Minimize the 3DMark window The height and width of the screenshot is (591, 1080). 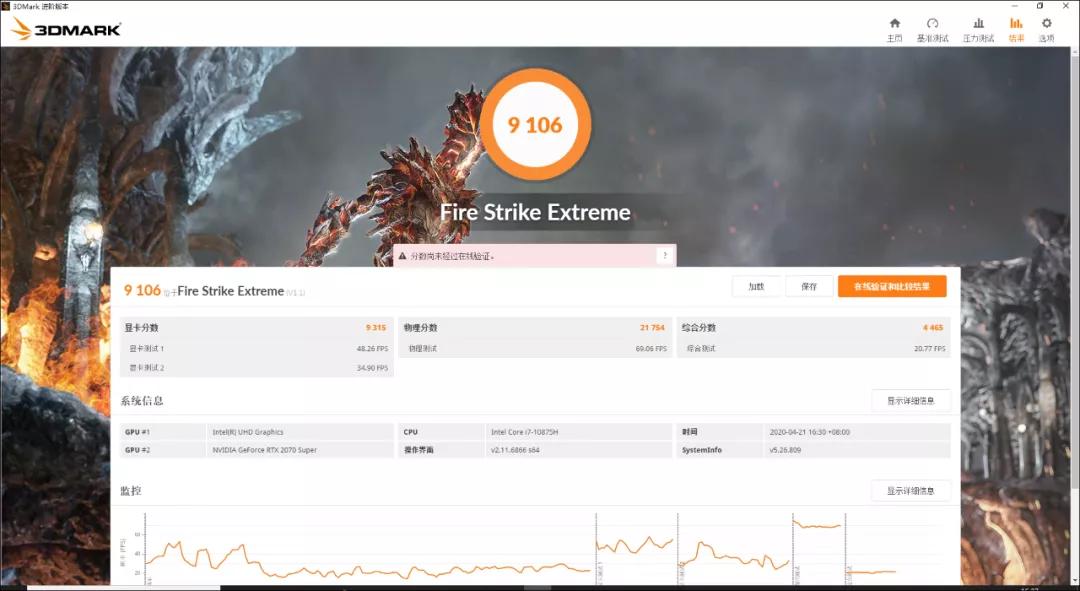pos(1014,6)
